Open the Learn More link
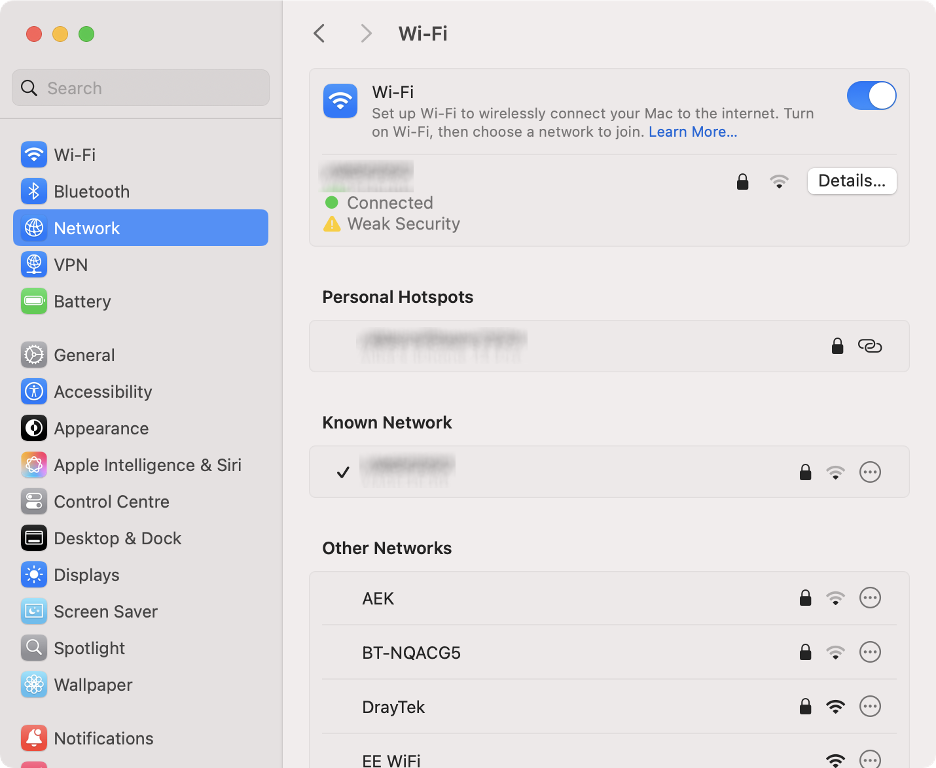936x768 pixels. tap(692, 131)
